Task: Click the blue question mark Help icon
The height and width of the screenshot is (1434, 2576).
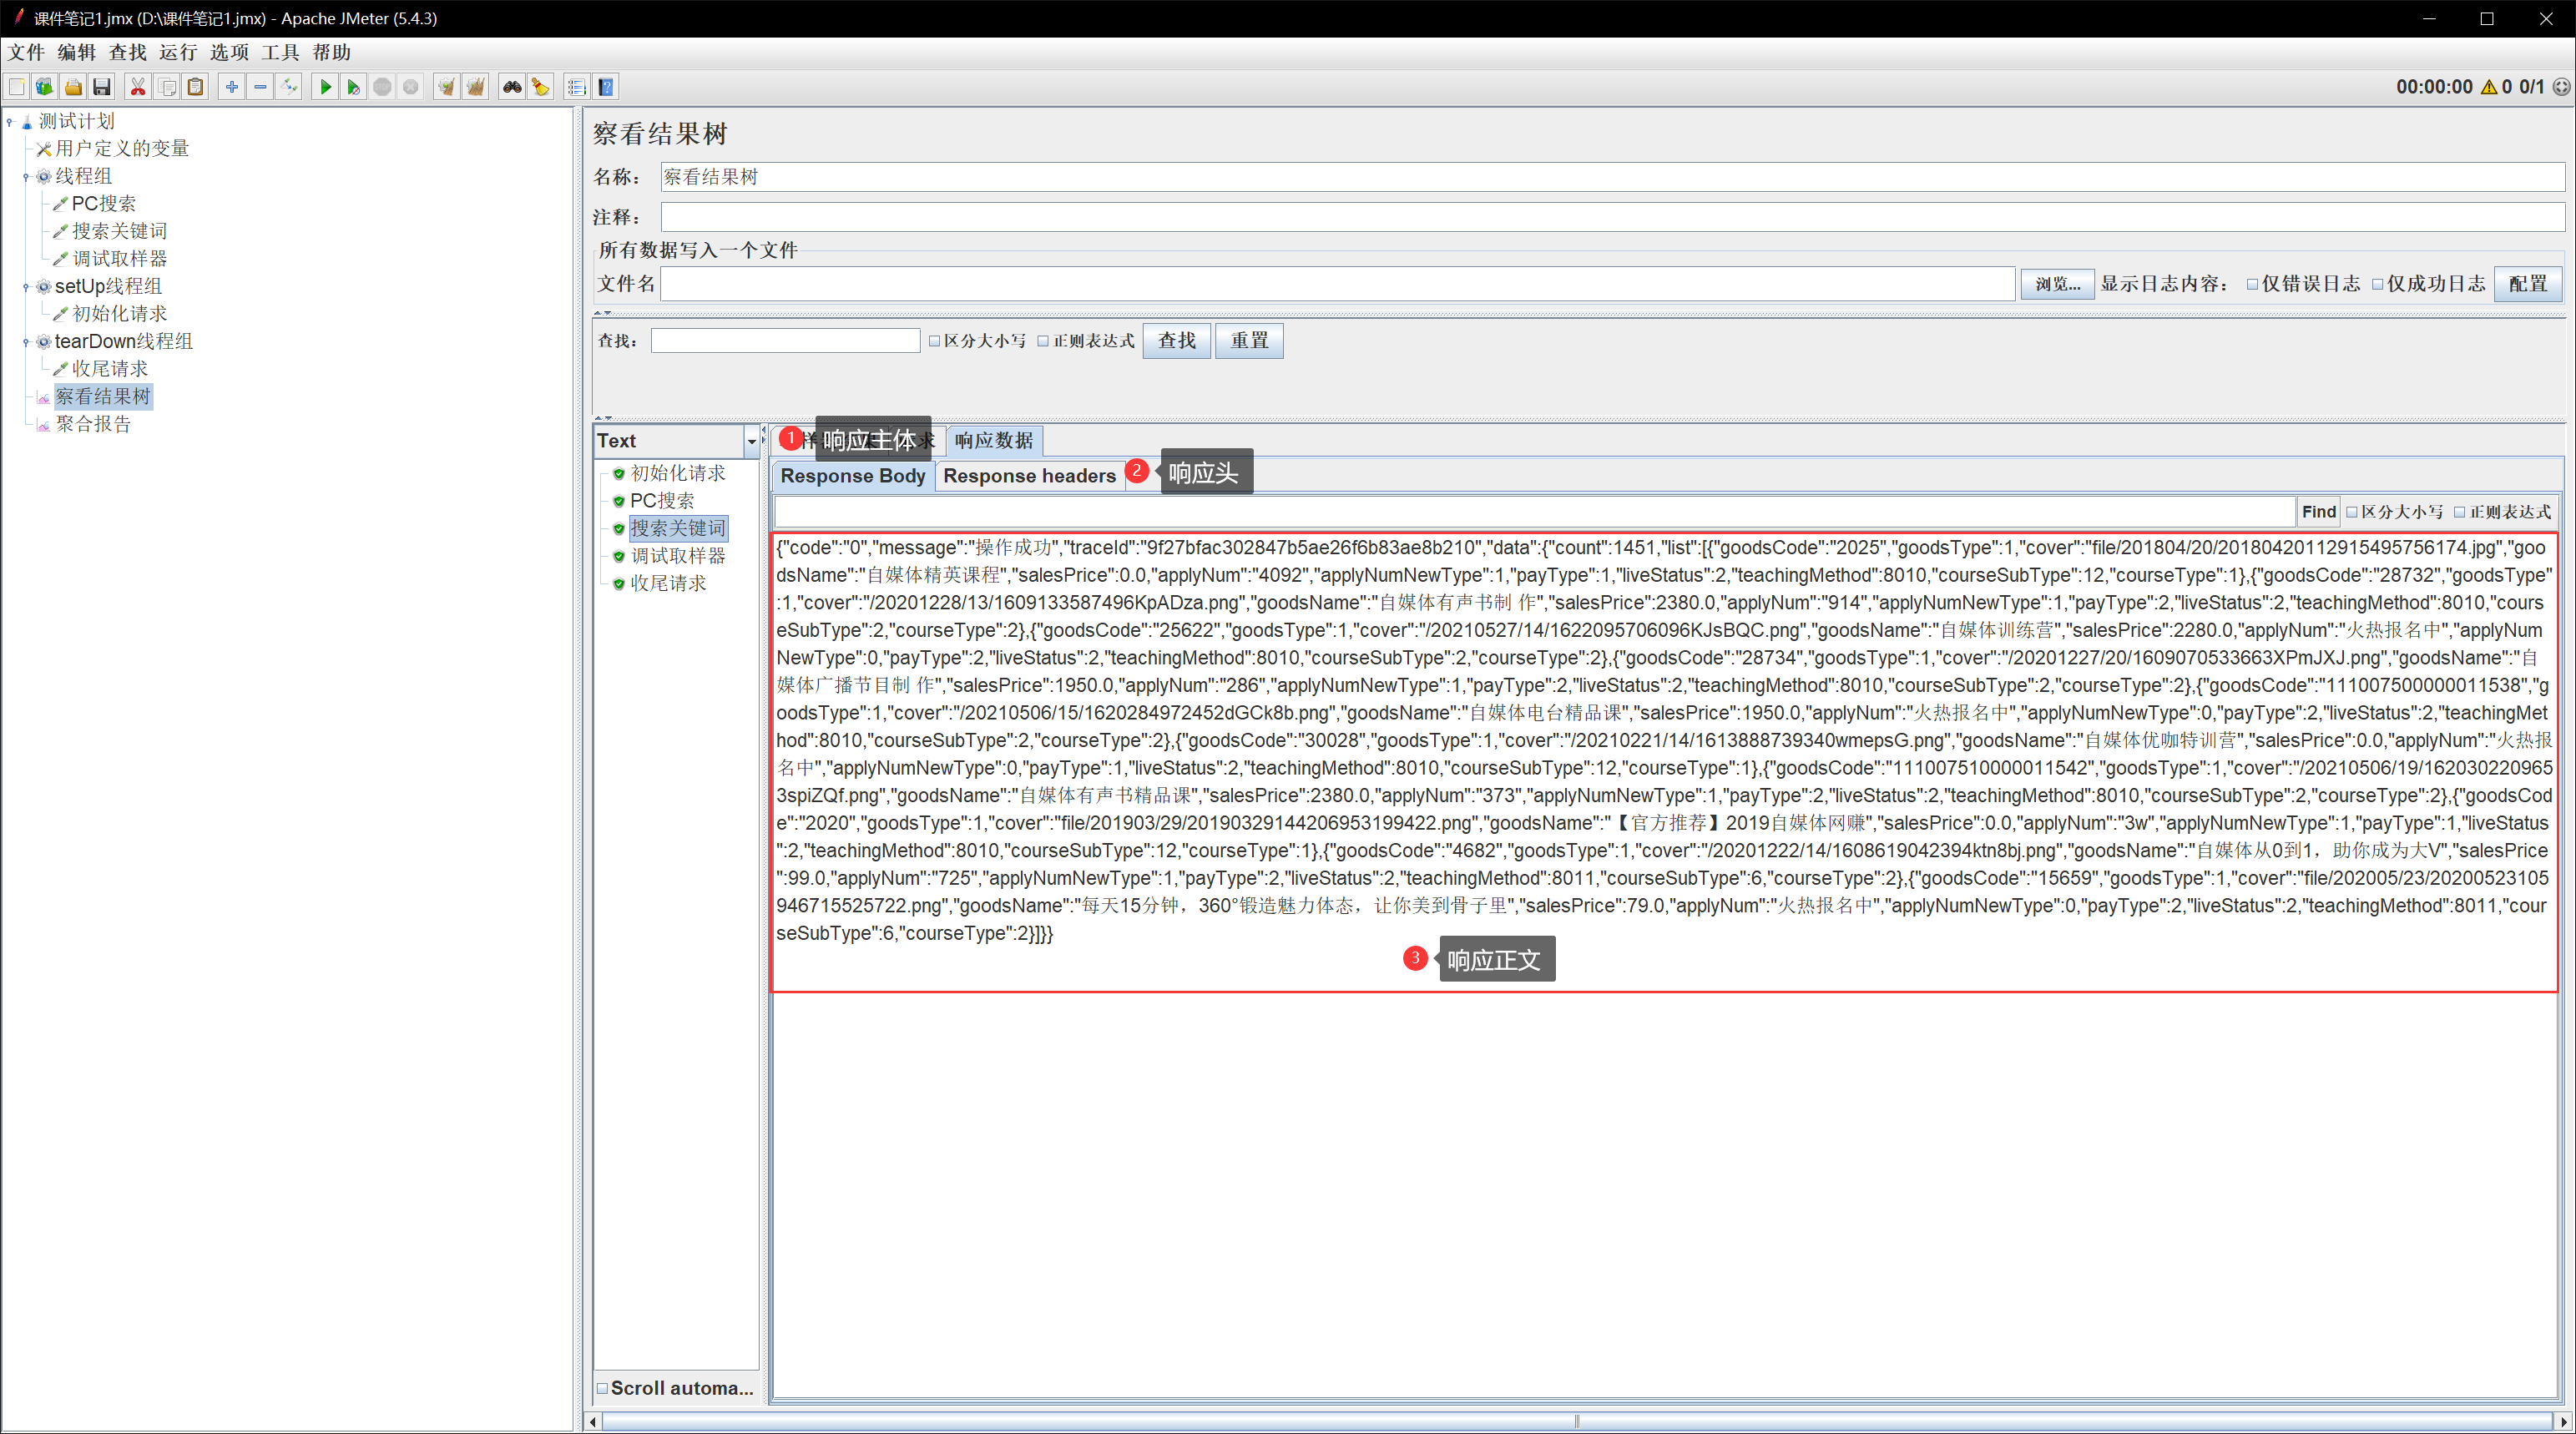Action: click(606, 87)
